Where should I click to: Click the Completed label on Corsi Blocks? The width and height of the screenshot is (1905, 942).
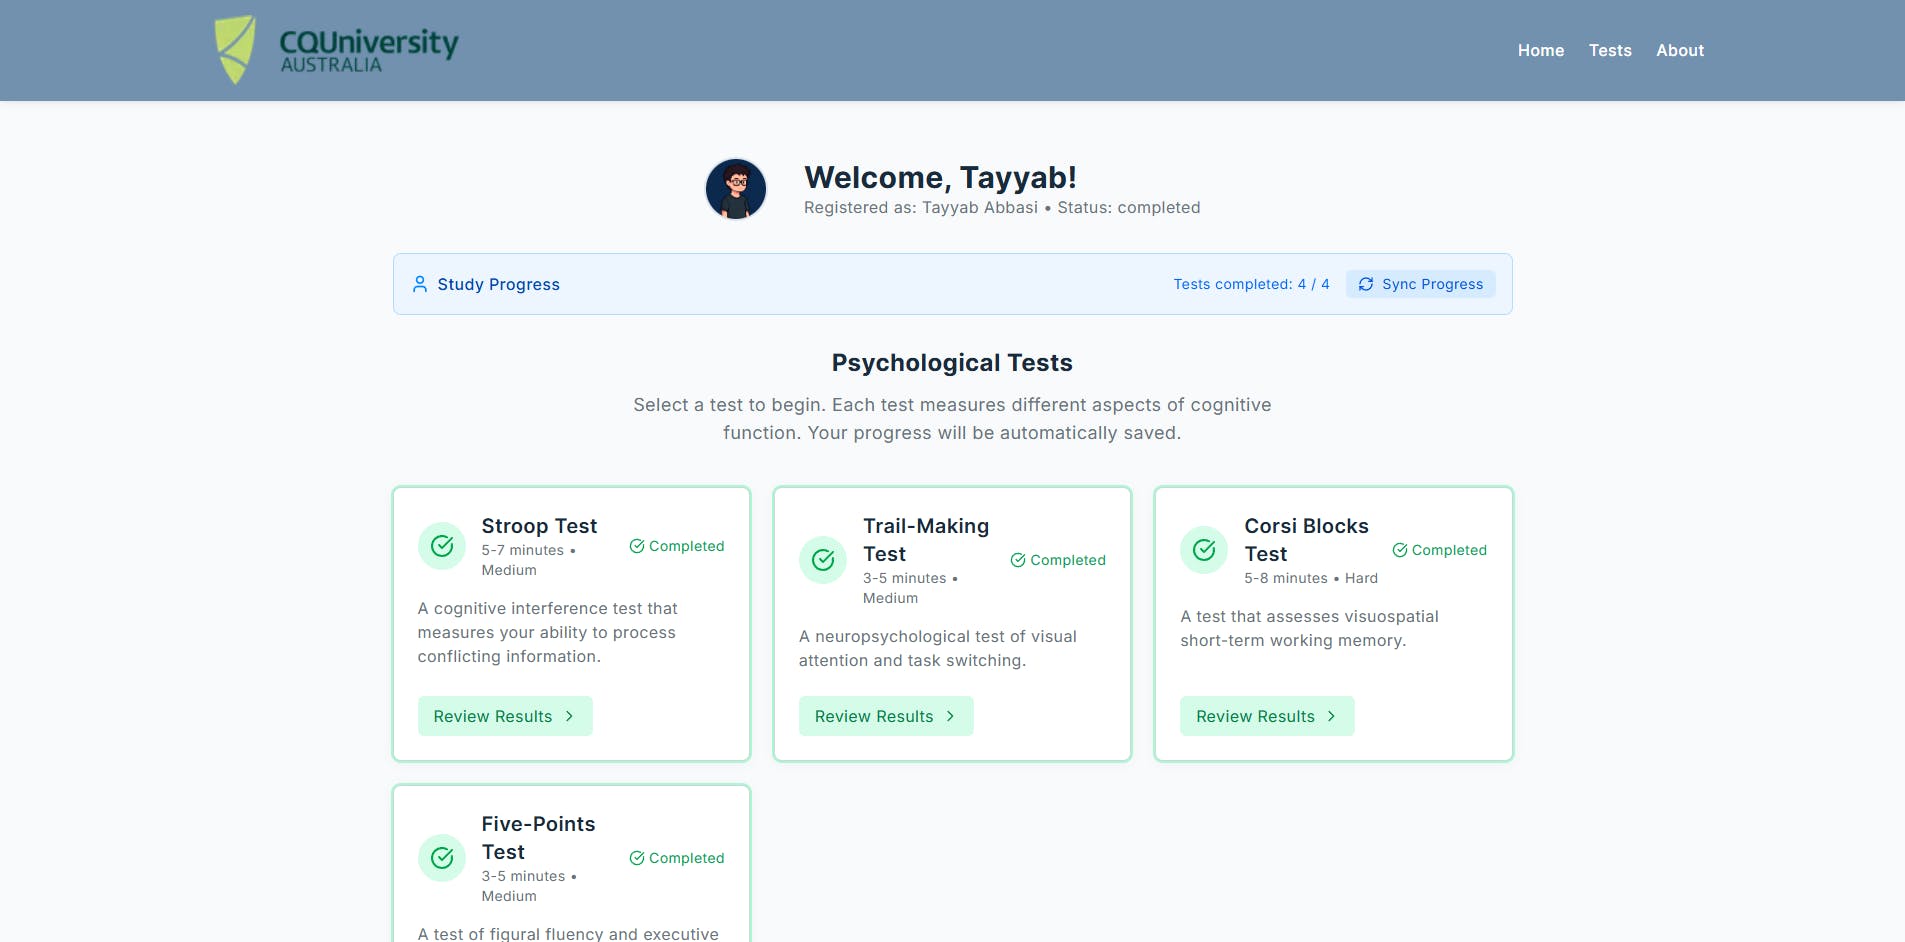(x=1449, y=550)
